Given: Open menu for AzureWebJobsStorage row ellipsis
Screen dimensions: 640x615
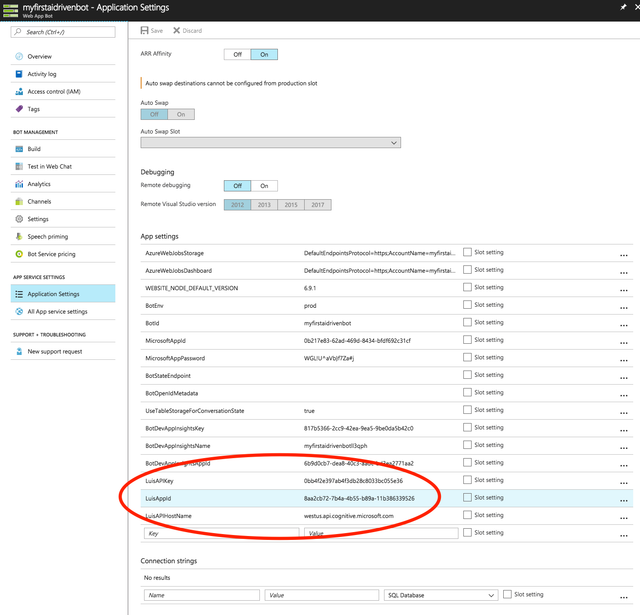Looking at the screenshot, I should 623,255.
